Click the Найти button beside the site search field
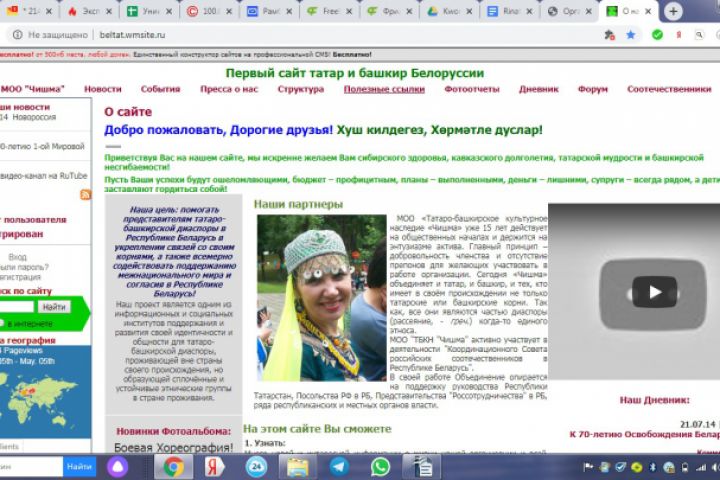This screenshot has width=720, height=480. click(54, 307)
